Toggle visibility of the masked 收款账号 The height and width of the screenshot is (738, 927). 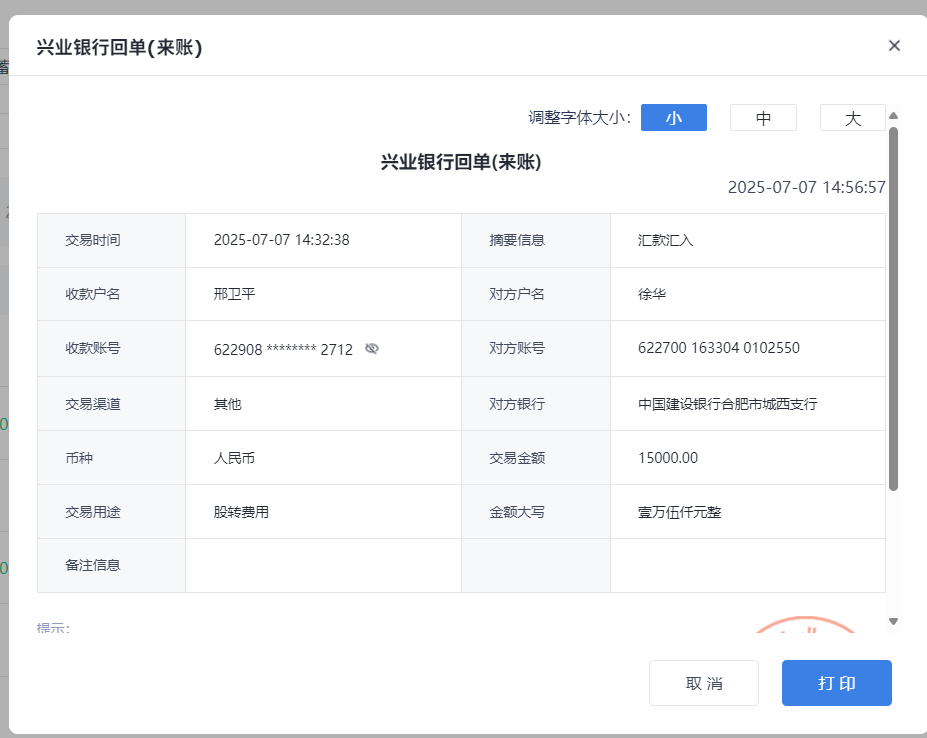point(372,349)
